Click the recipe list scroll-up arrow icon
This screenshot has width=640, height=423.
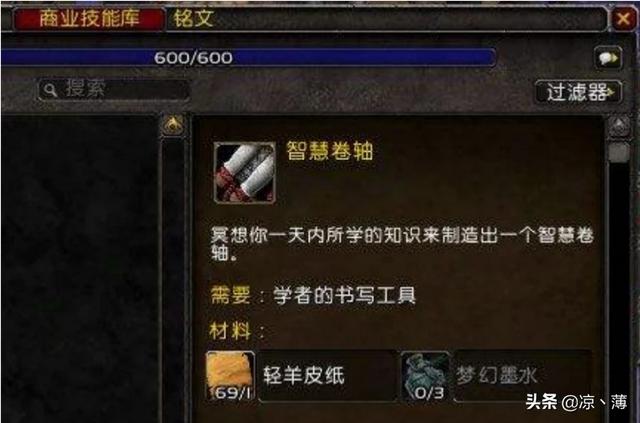(173, 125)
